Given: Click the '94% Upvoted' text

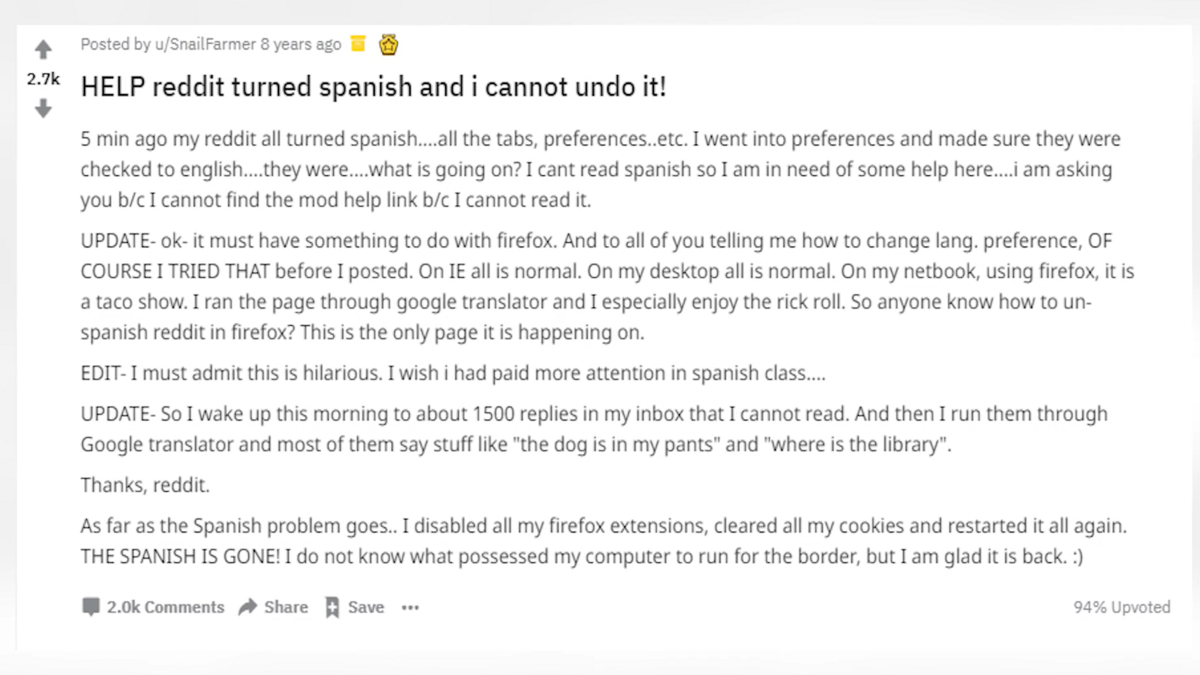Looking at the screenshot, I should coord(1122,606).
